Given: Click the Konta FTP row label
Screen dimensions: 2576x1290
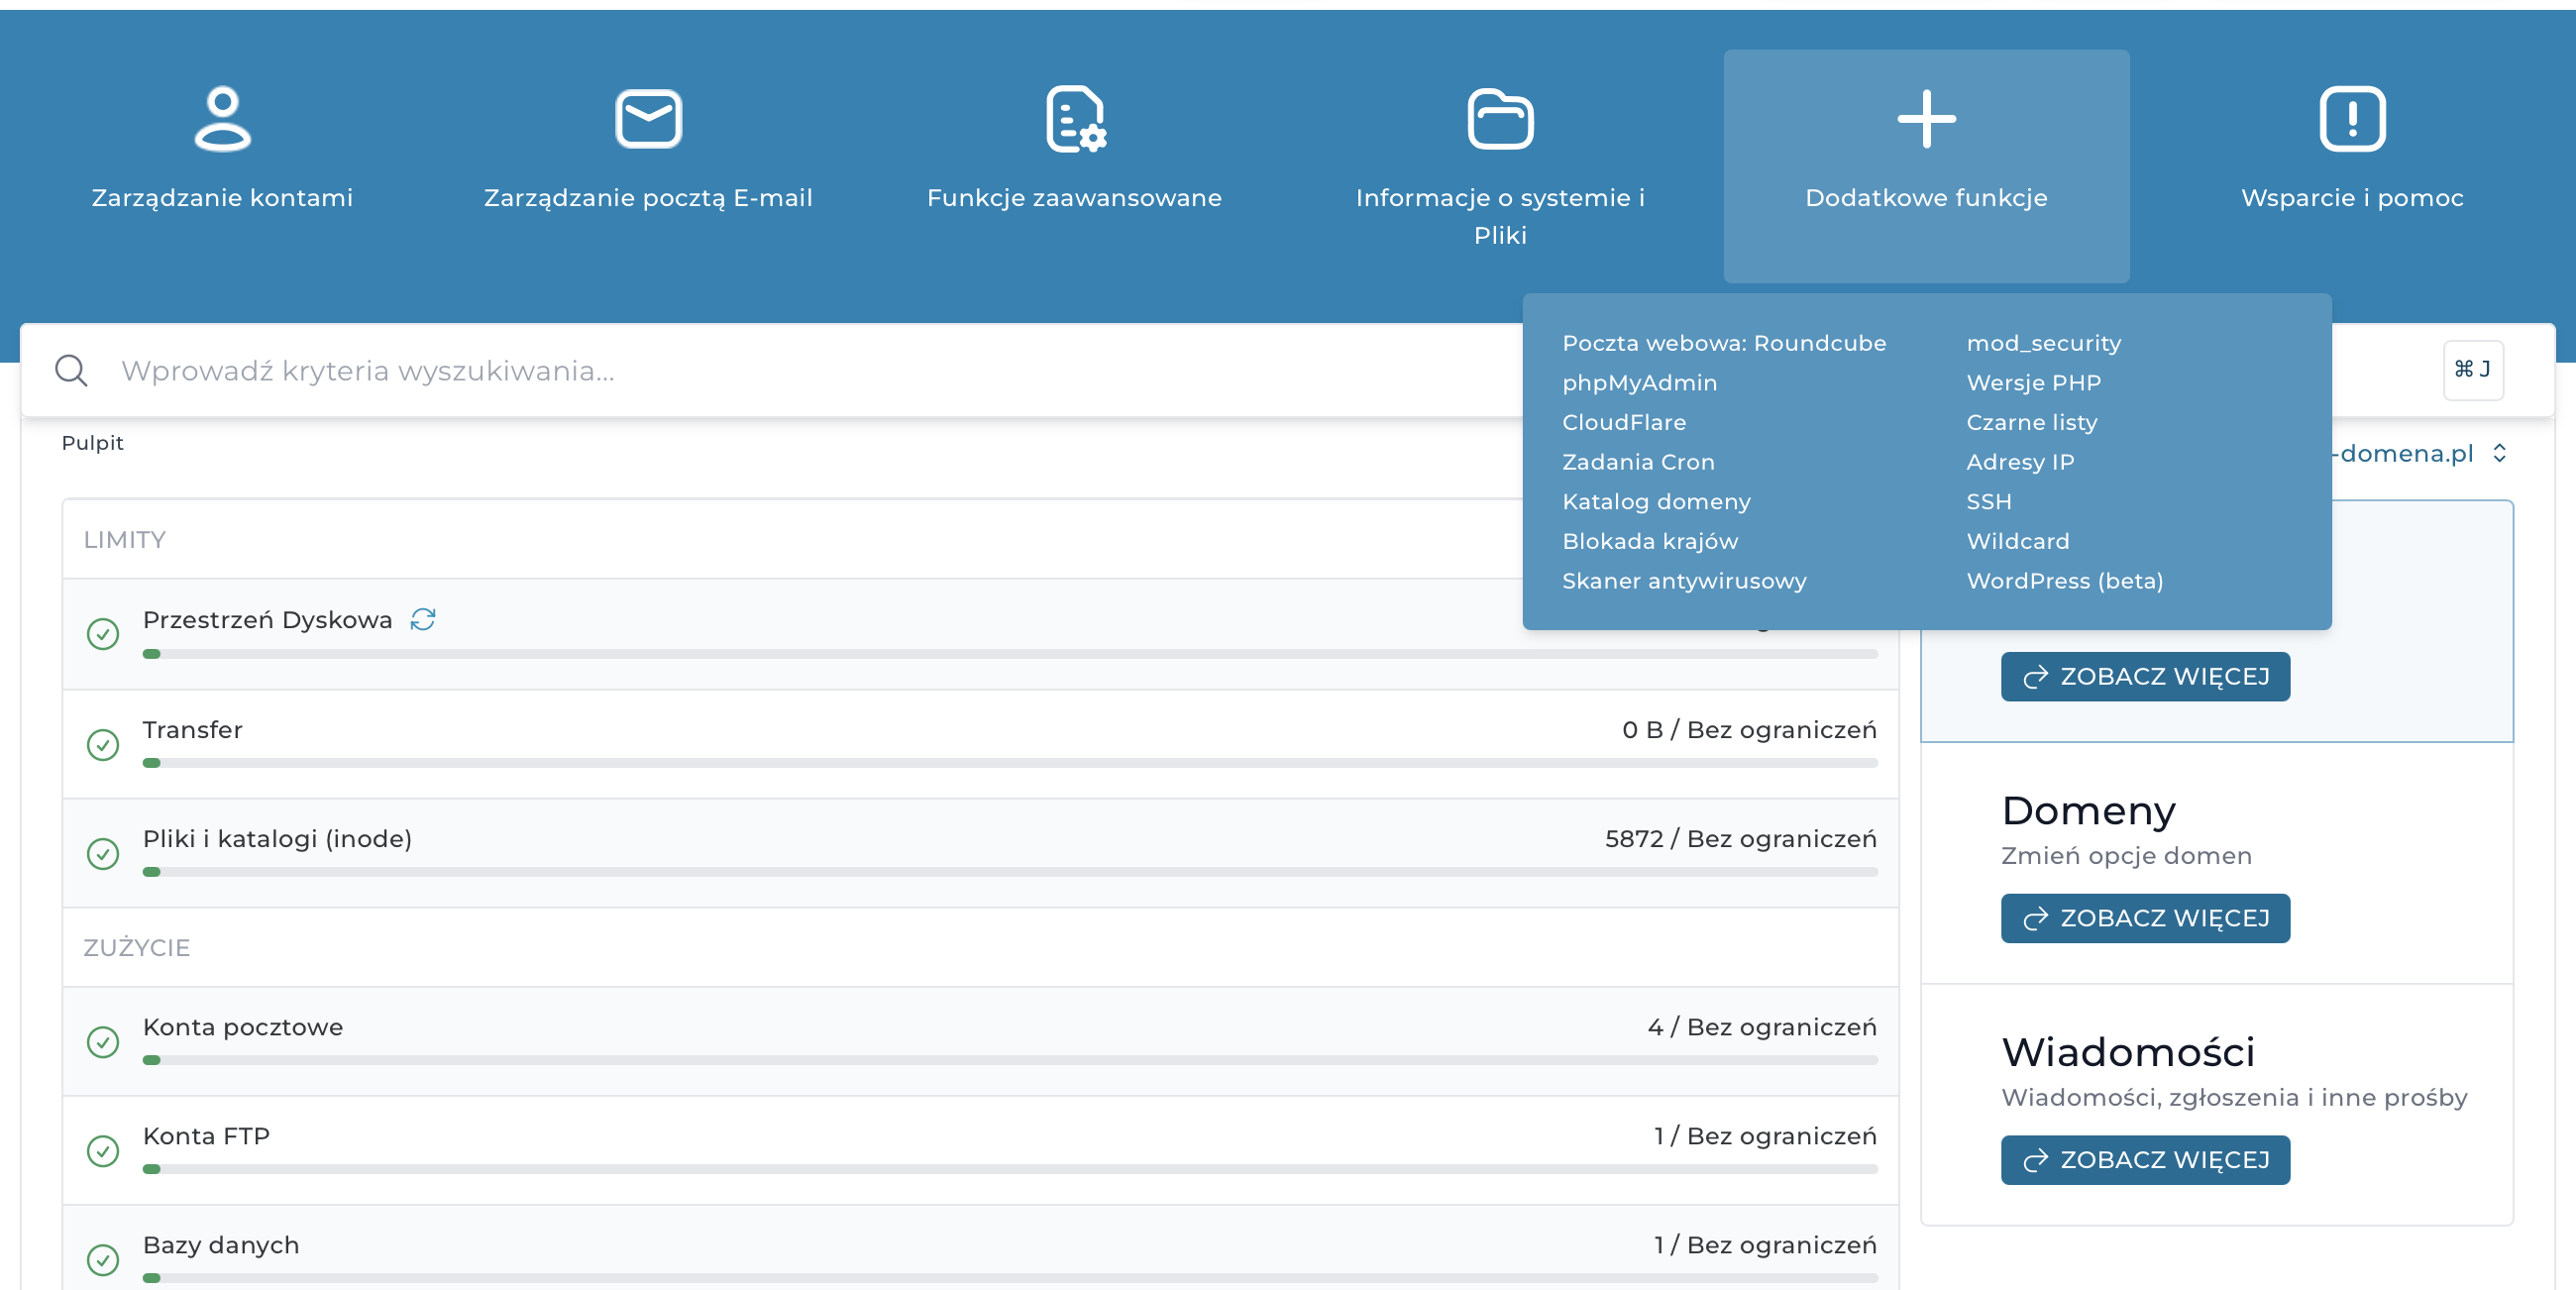Looking at the screenshot, I should point(206,1135).
